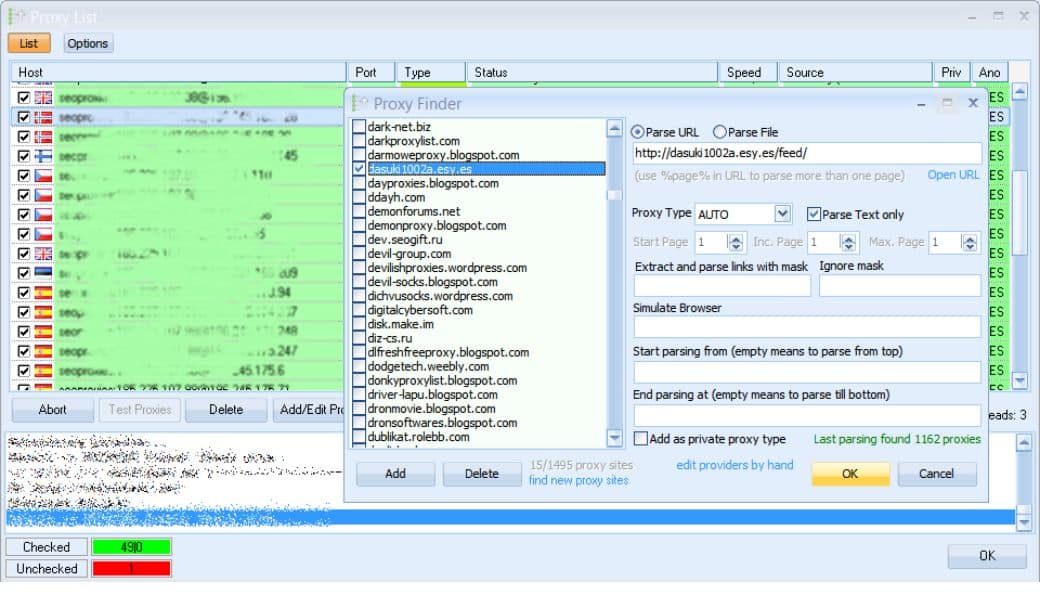The image size is (1040, 600).
Task: Toggle the Parse Text only checkbox
Action: click(x=813, y=214)
